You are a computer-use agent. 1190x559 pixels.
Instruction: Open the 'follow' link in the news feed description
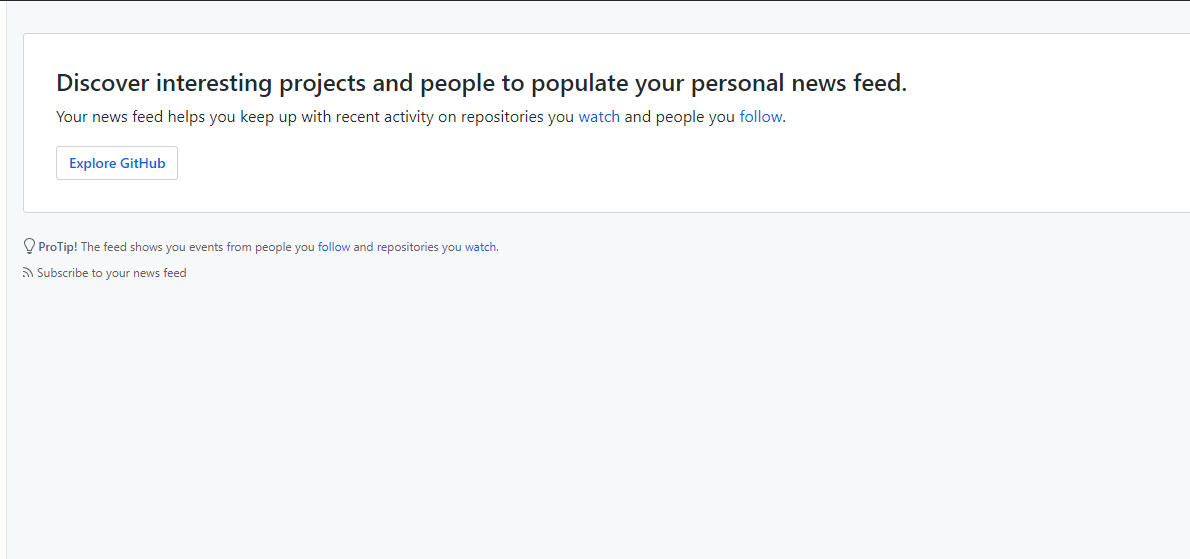pos(760,118)
